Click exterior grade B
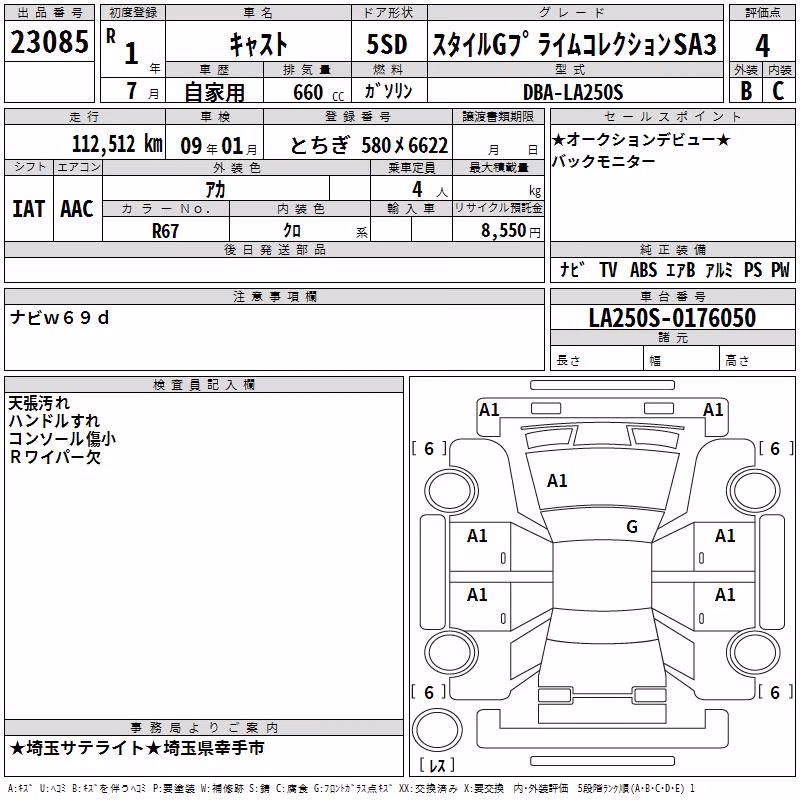Image resolution: width=800 pixels, height=800 pixels. coord(746,91)
